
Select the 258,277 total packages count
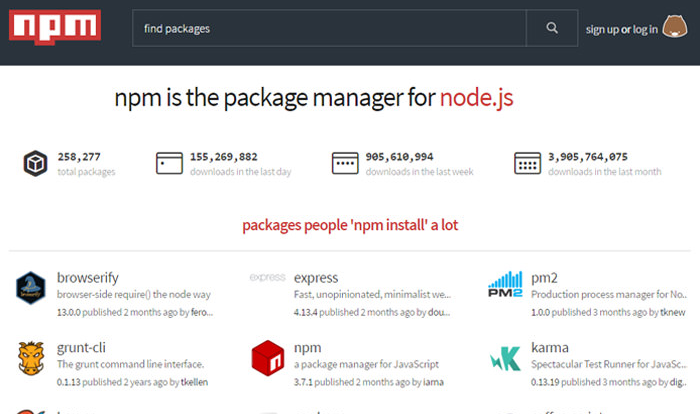[79, 157]
